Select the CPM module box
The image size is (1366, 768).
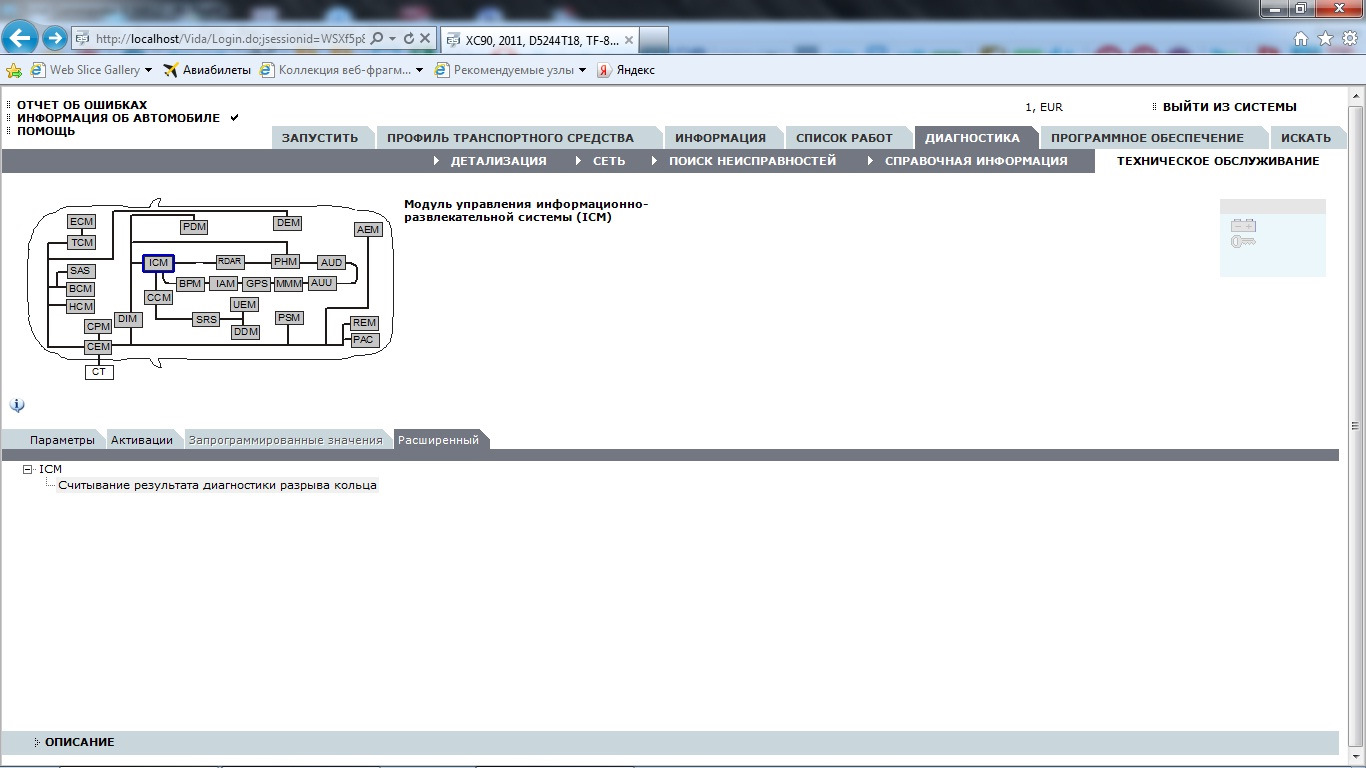coord(98,327)
